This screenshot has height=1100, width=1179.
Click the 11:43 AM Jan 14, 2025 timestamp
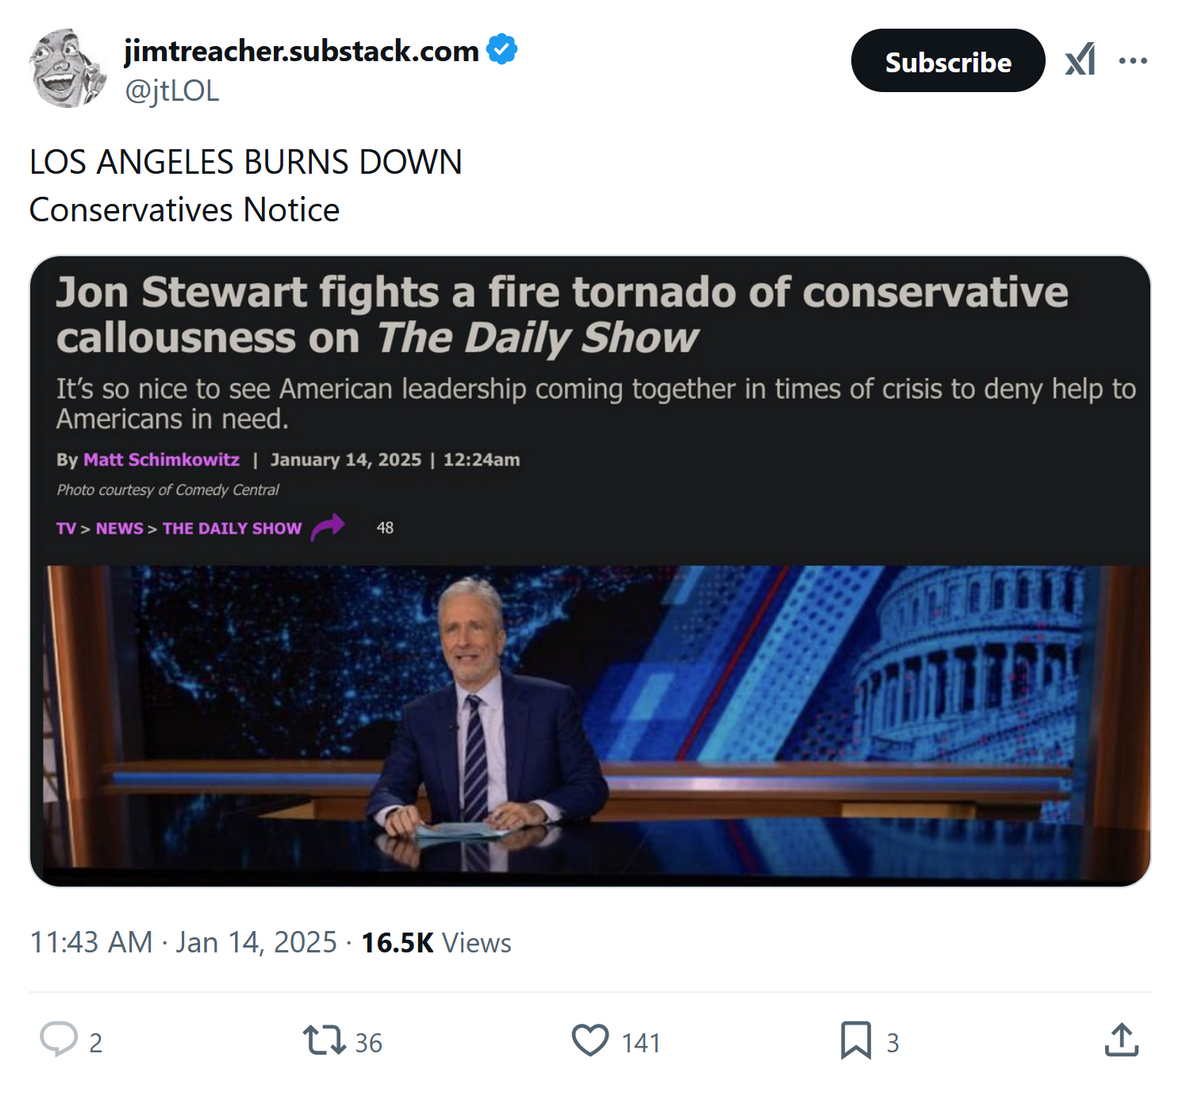click(x=183, y=942)
